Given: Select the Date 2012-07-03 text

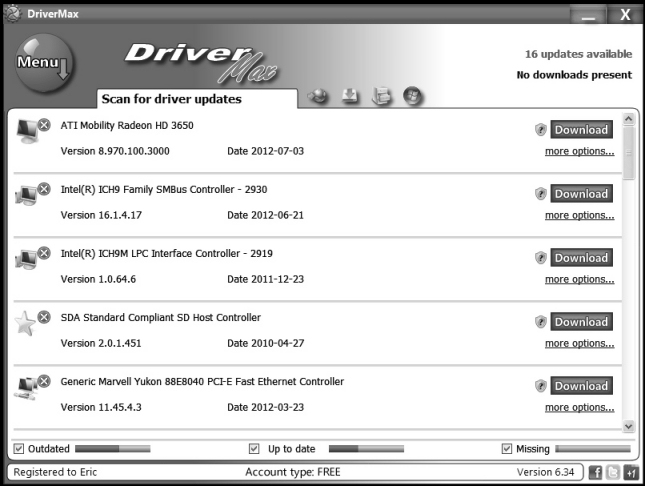Looking at the screenshot, I should 265,151.
